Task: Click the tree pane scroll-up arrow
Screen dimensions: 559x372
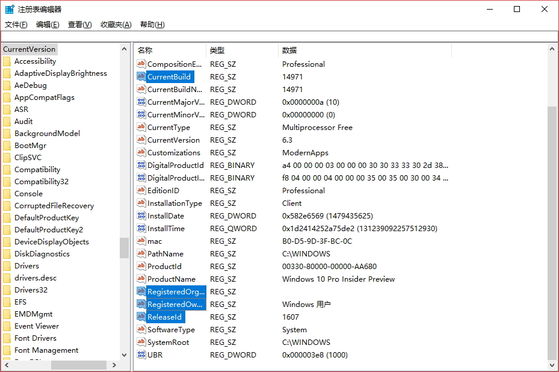Action: (x=124, y=49)
